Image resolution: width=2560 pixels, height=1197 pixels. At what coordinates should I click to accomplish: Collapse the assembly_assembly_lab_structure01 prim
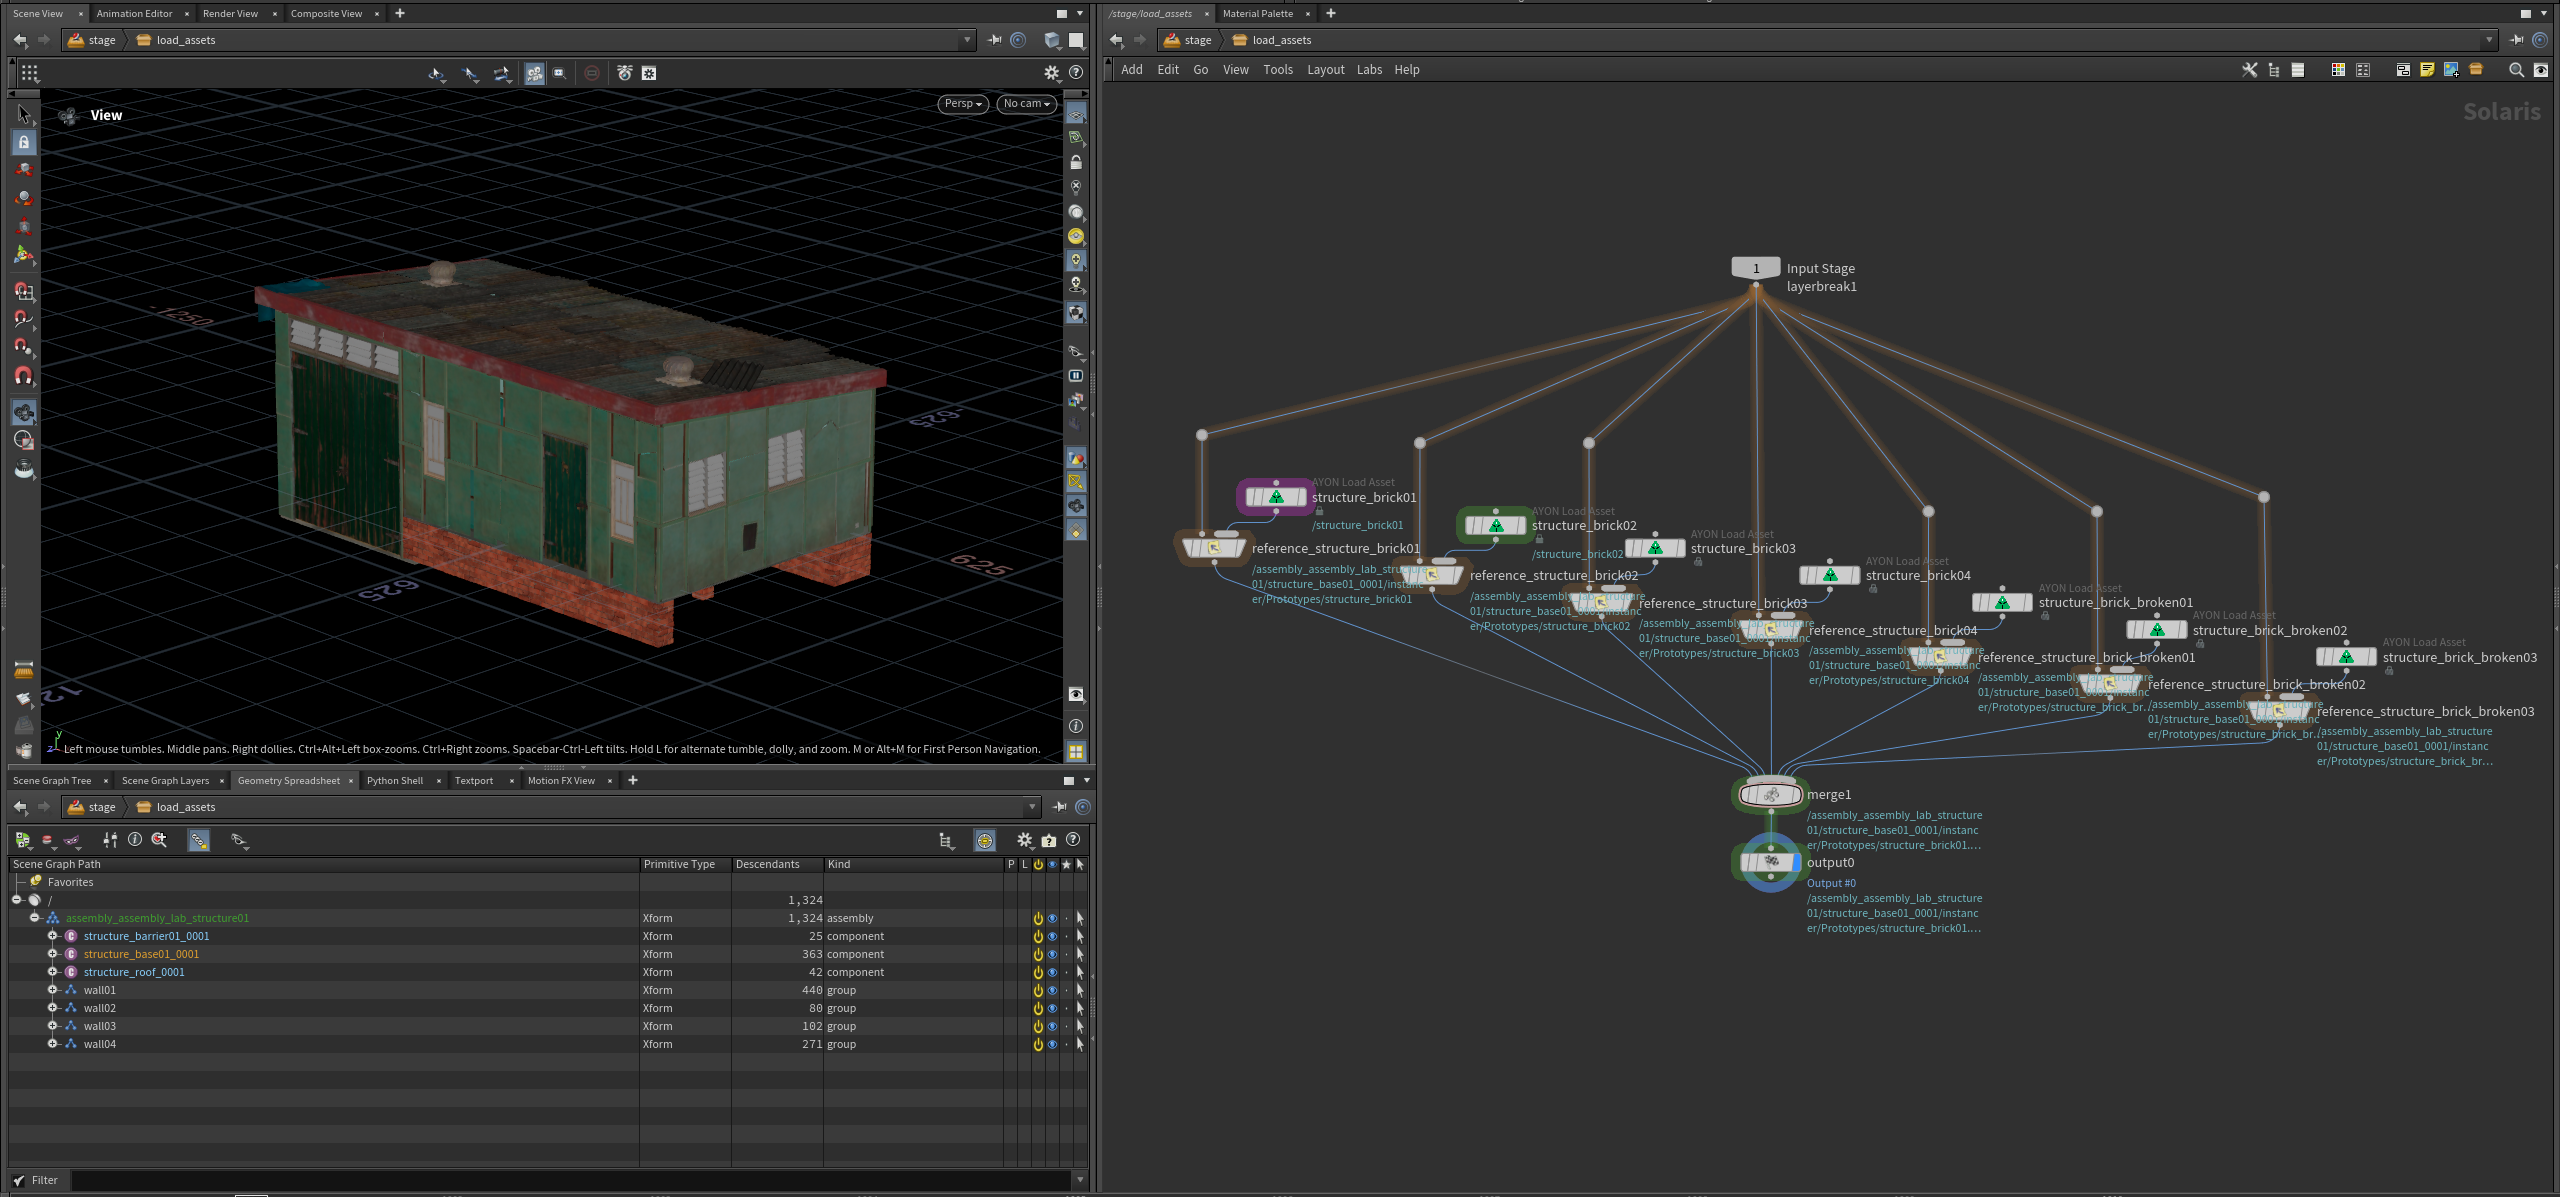pos(35,918)
